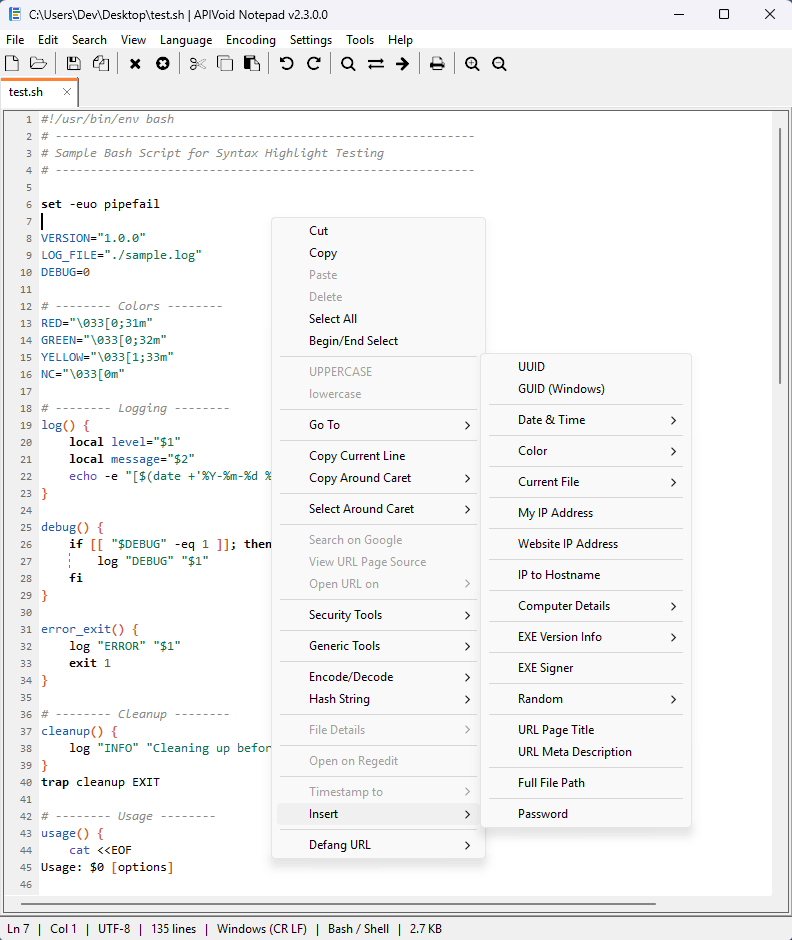Click the Close File X icon
Screen dimensions: 792x940
point(135,64)
